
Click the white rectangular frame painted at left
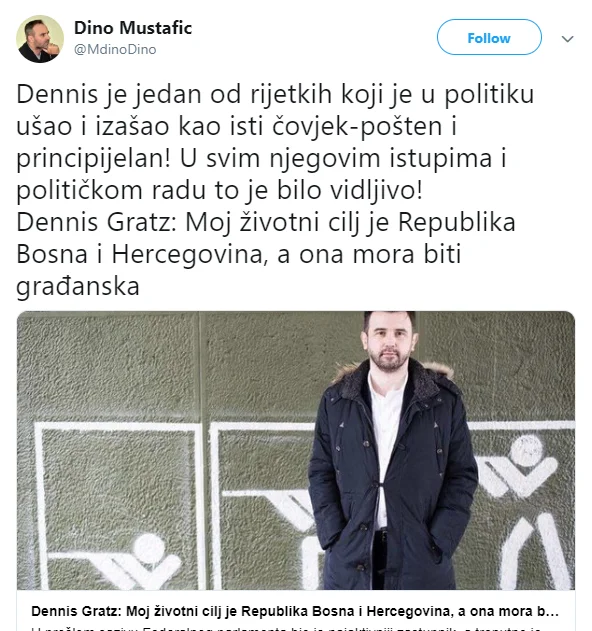point(119,505)
